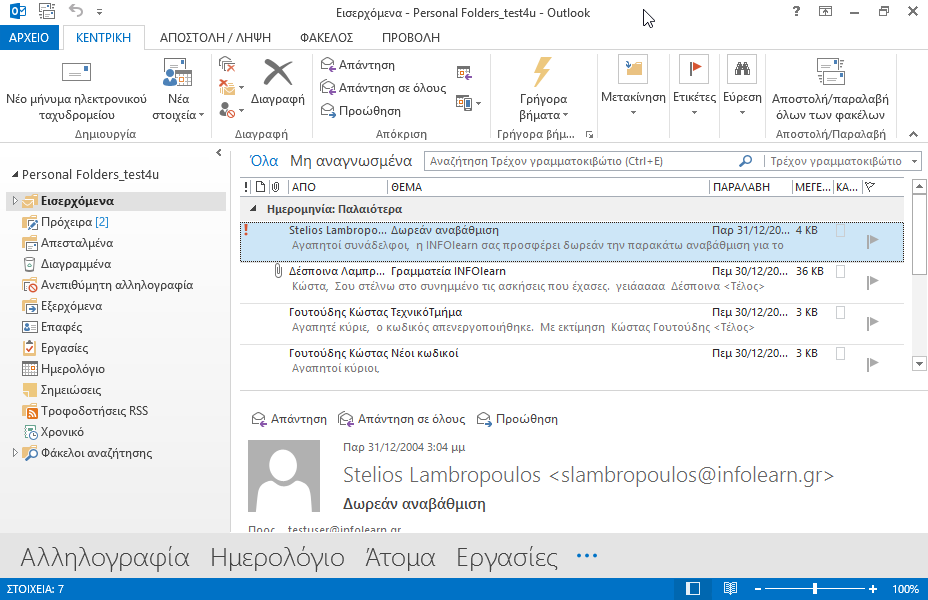Click the Help question mark icon

[x=796, y=11]
